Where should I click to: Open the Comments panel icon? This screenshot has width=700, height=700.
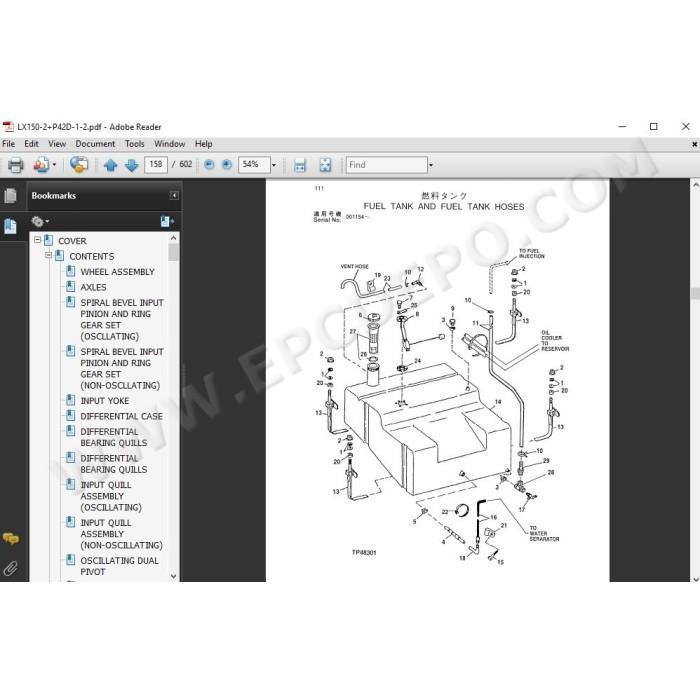tap(11, 539)
